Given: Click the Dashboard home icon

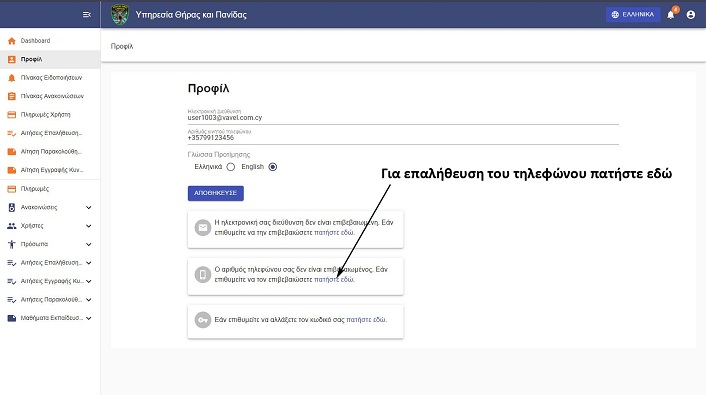Looking at the screenshot, I should point(12,41).
